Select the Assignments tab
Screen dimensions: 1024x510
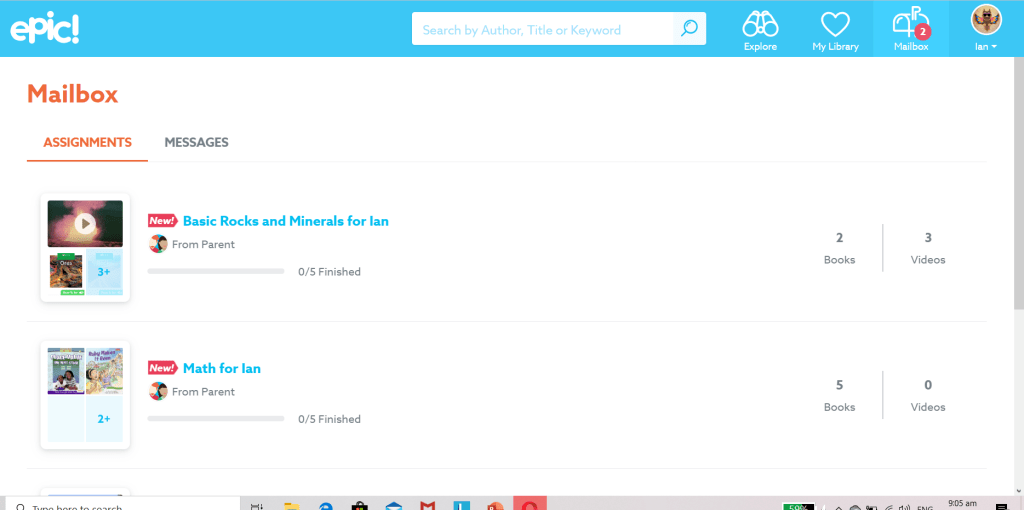point(87,142)
